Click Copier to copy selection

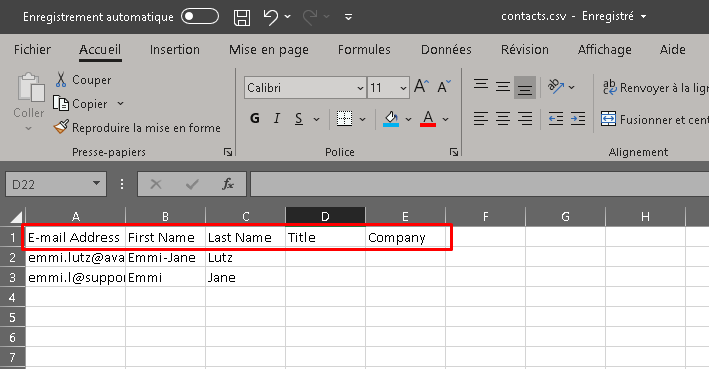pyautogui.click(x=80, y=104)
